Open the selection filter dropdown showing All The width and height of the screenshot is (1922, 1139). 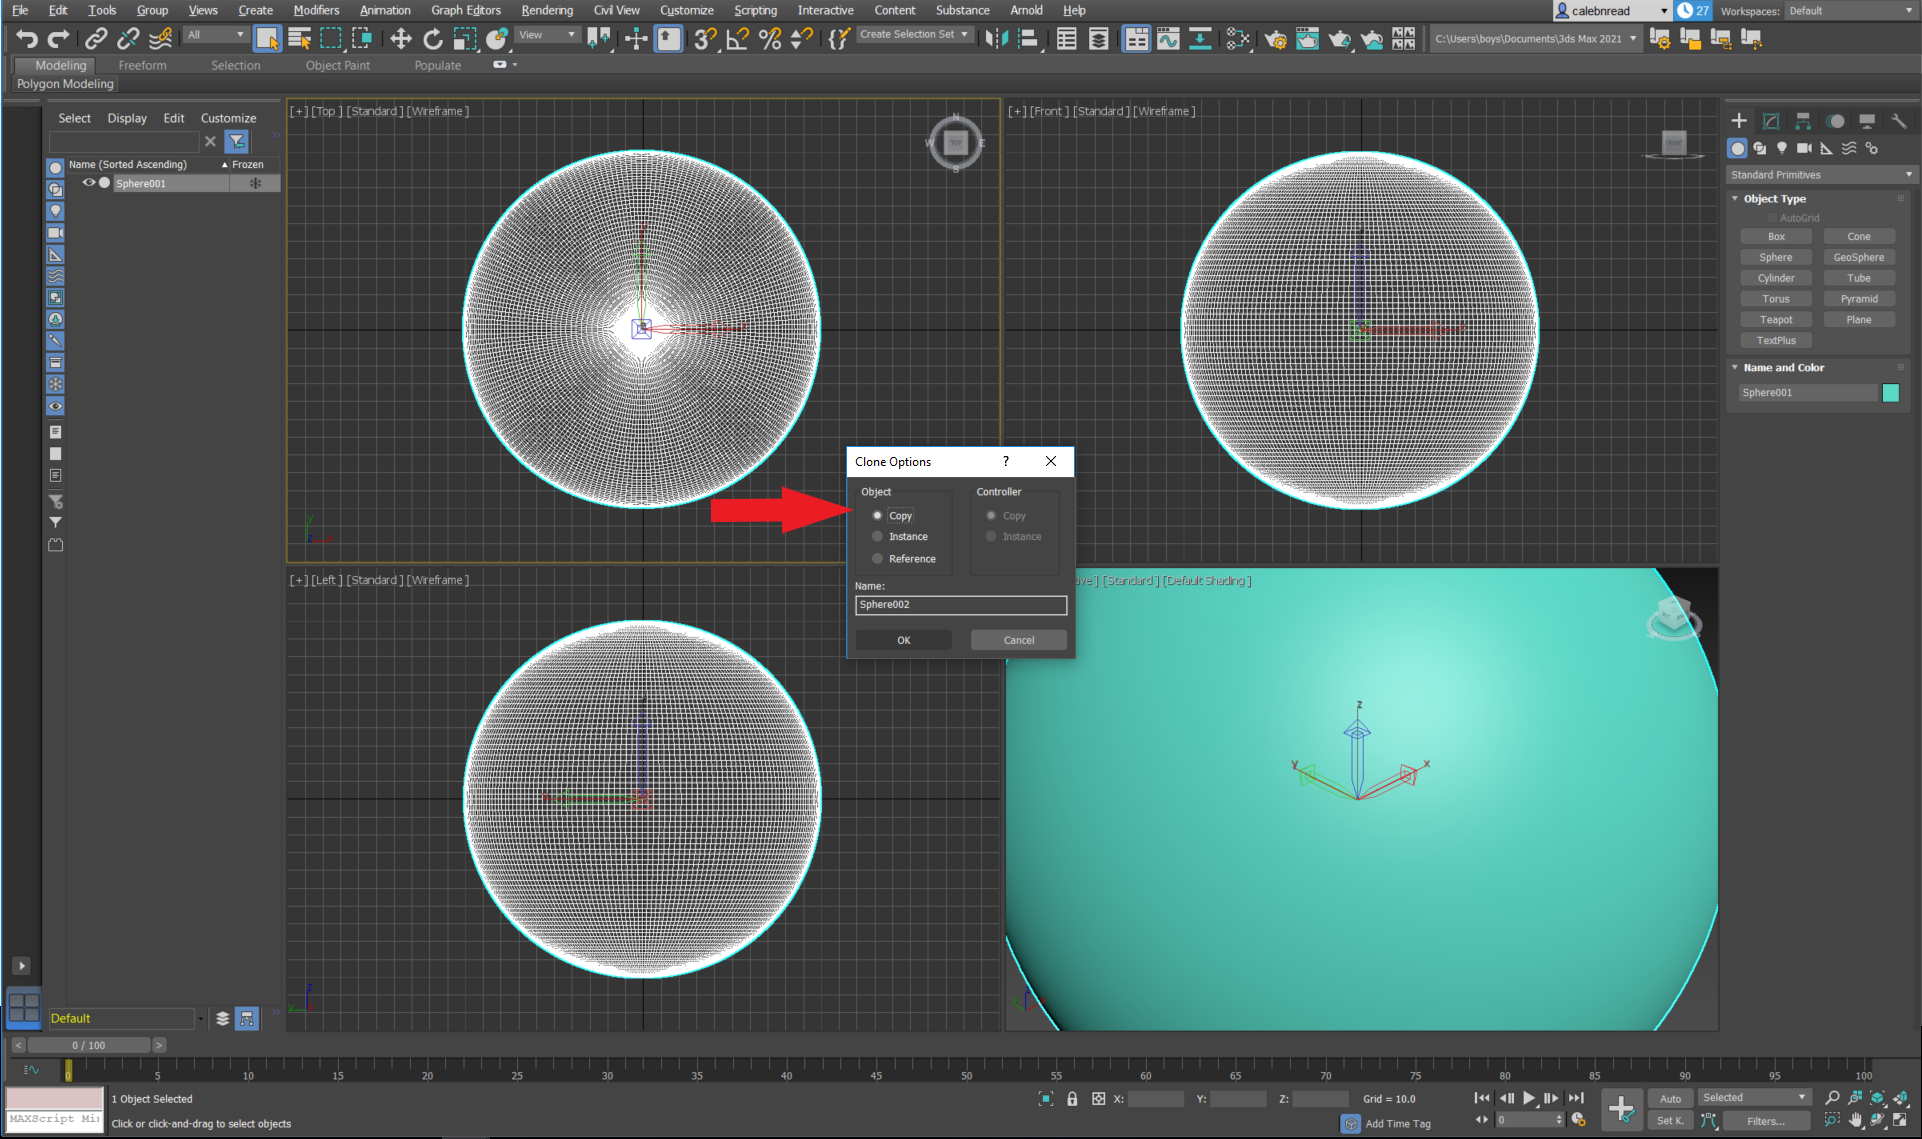coord(214,34)
